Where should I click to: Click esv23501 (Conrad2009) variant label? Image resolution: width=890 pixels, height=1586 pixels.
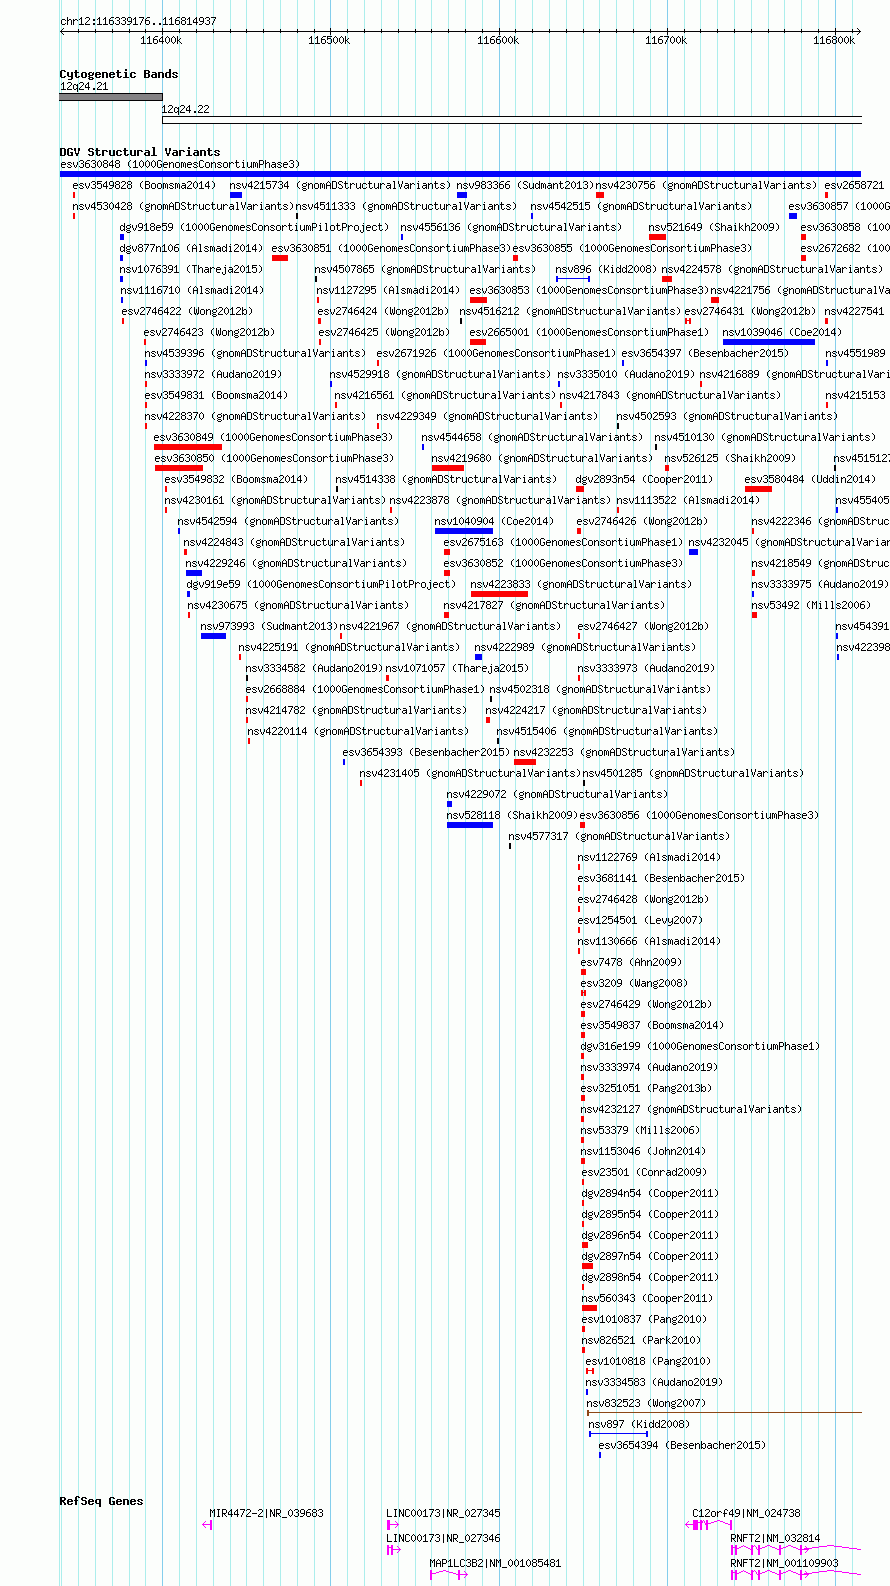coord(644,1172)
